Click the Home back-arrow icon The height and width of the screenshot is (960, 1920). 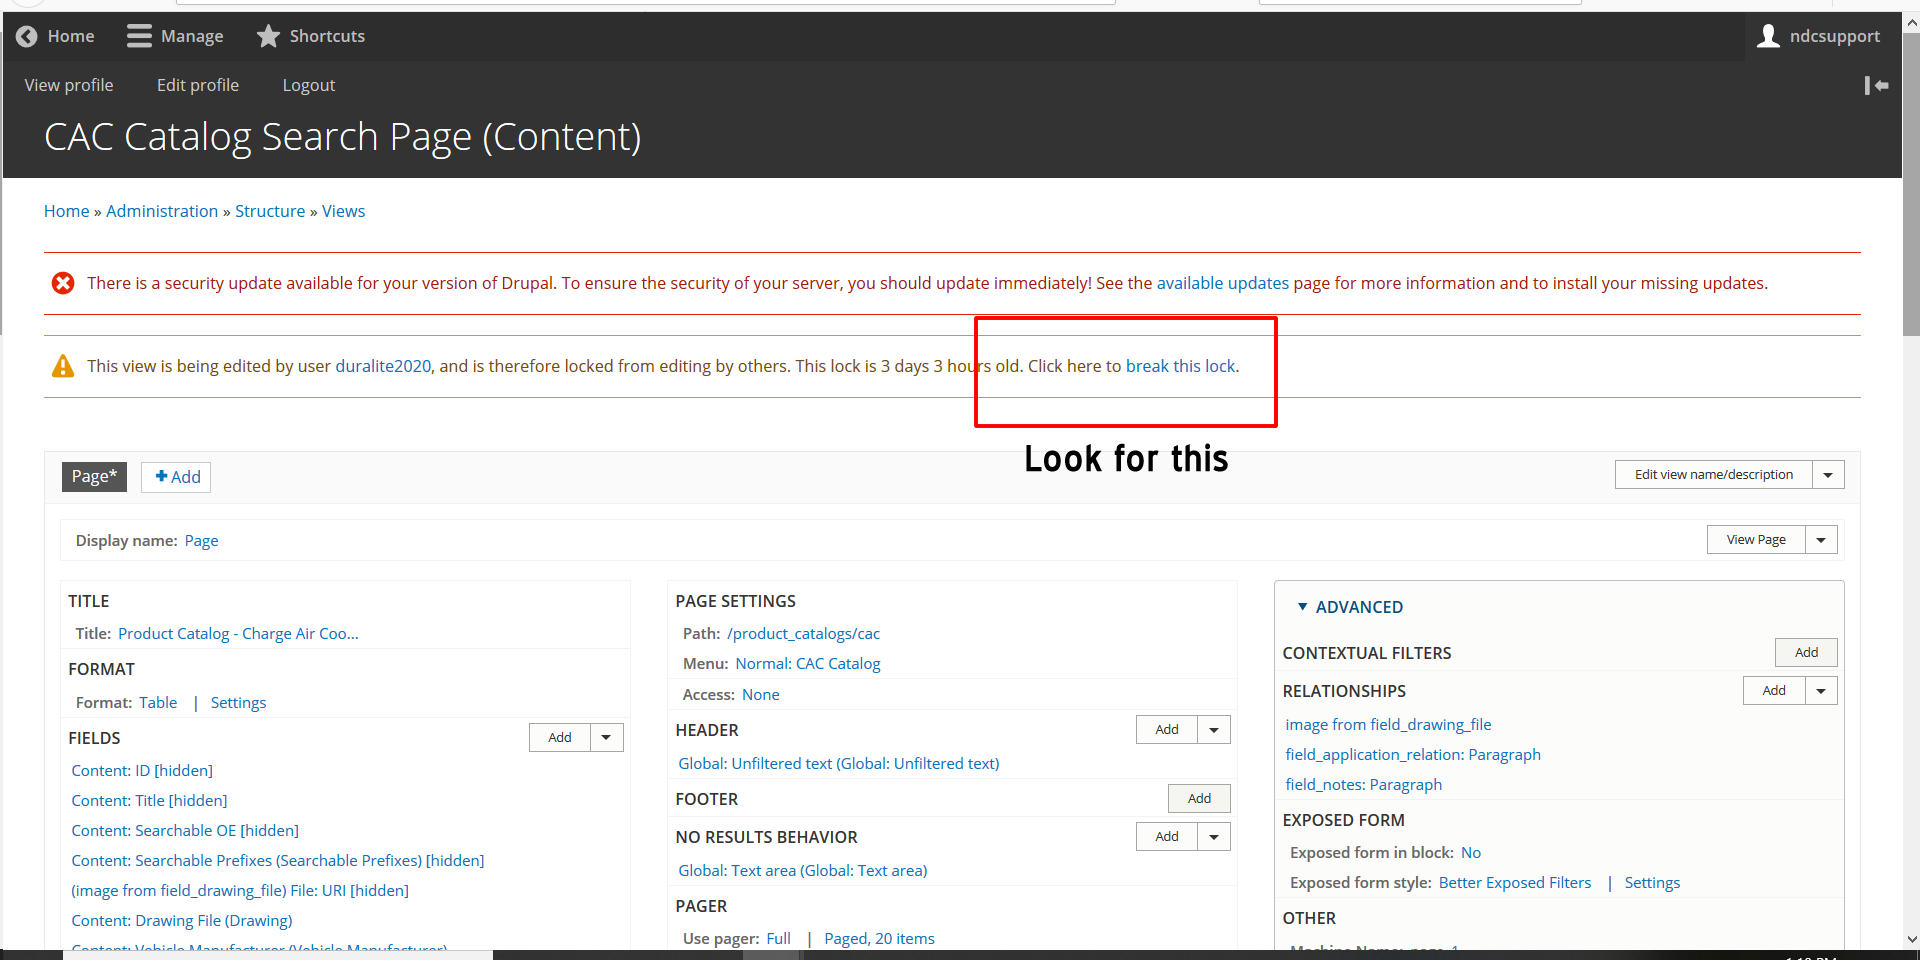(27, 36)
